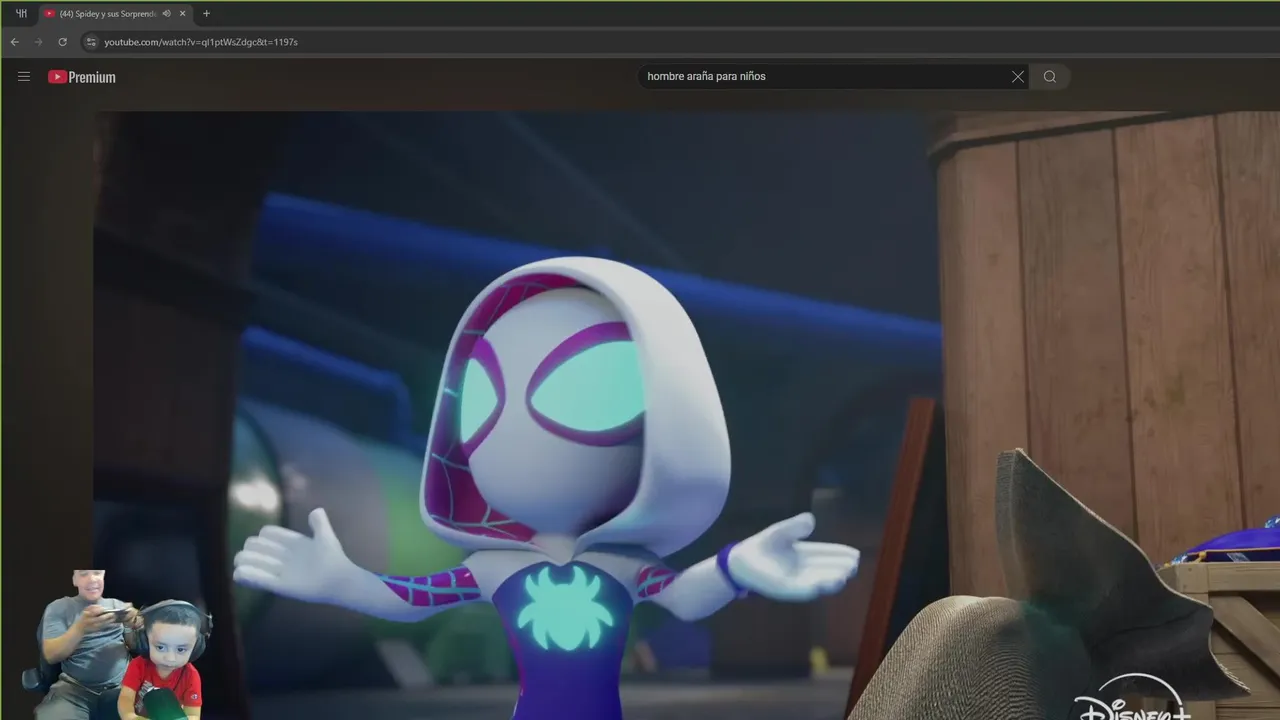This screenshot has width=1280, height=720.
Task: Select the youtube.com address bar URL
Action: (x=201, y=42)
